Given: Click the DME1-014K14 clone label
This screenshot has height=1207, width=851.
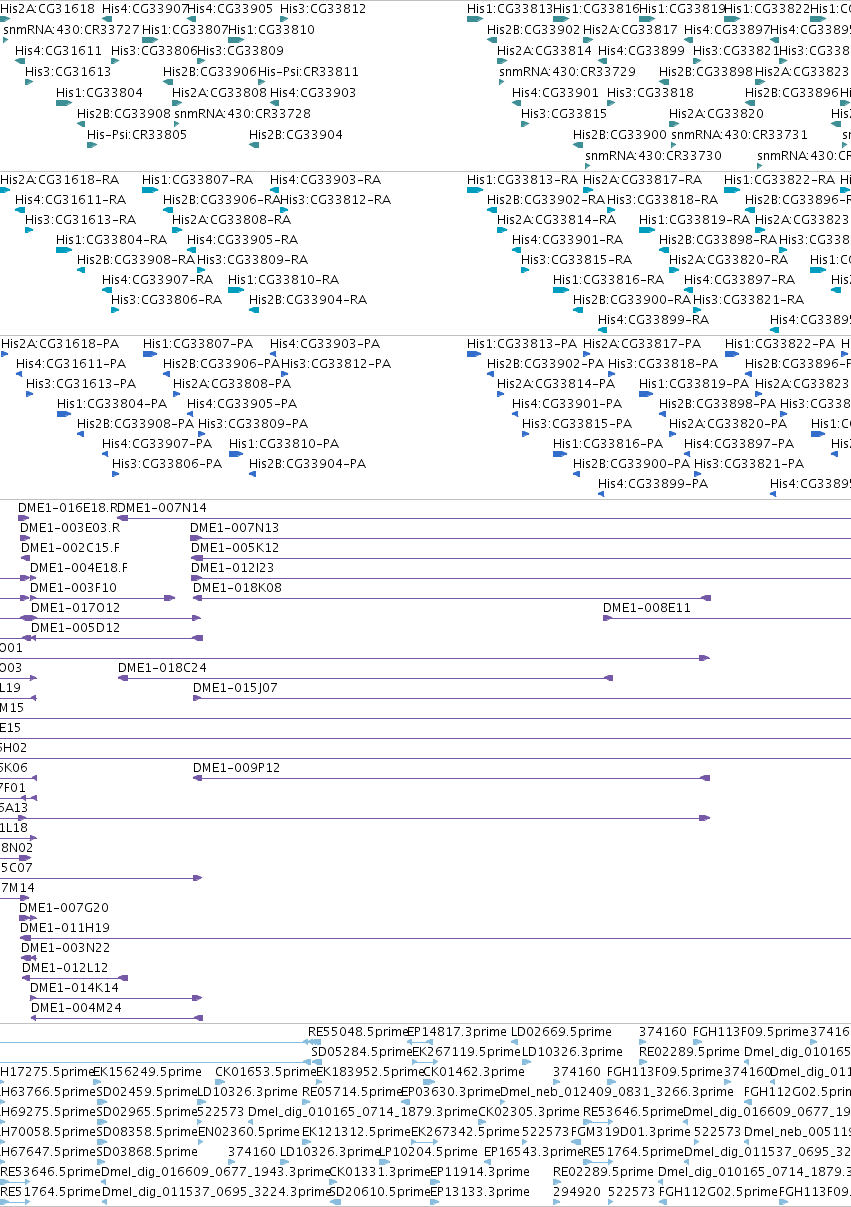Looking at the screenshot, I should coord(75,988).
